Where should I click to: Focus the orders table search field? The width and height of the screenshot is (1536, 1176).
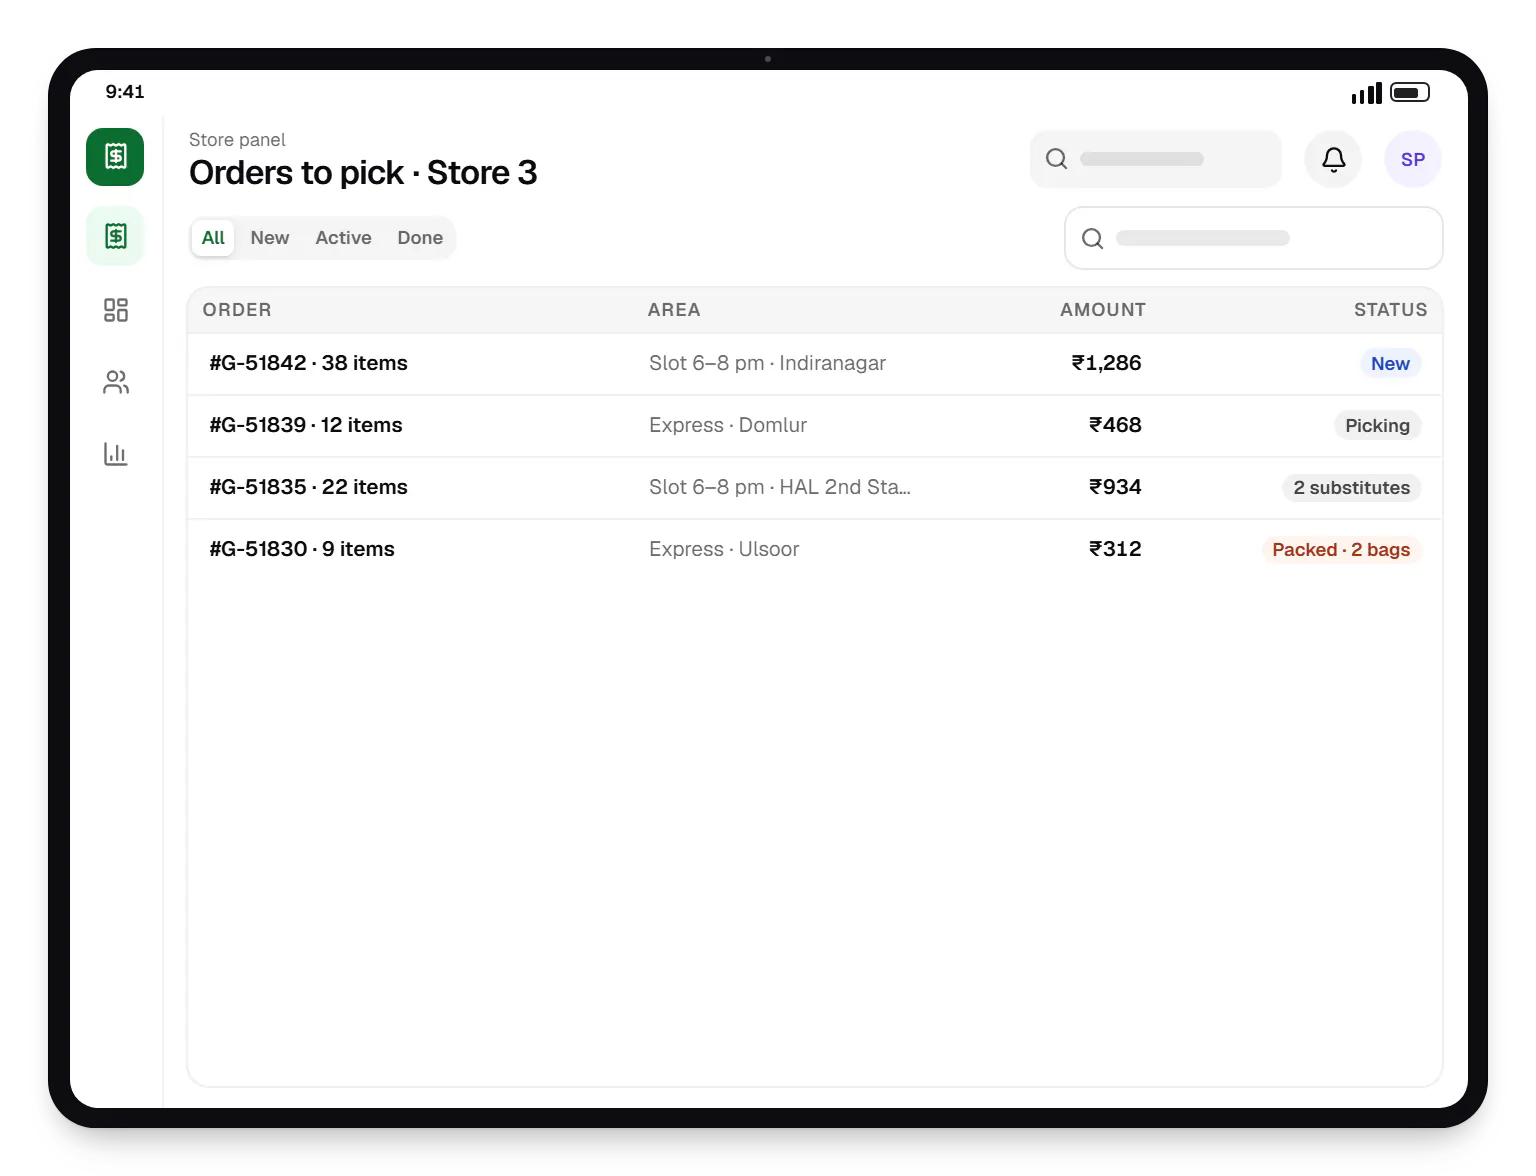[x=1254, y=238]
